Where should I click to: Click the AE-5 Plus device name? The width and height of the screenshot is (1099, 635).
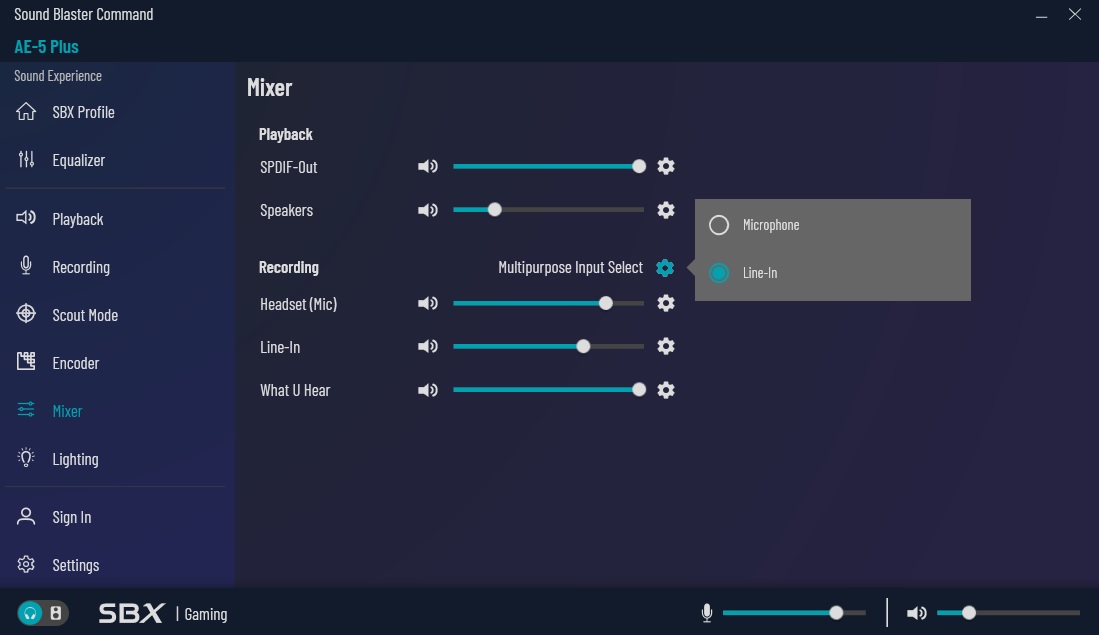point(46,47)
